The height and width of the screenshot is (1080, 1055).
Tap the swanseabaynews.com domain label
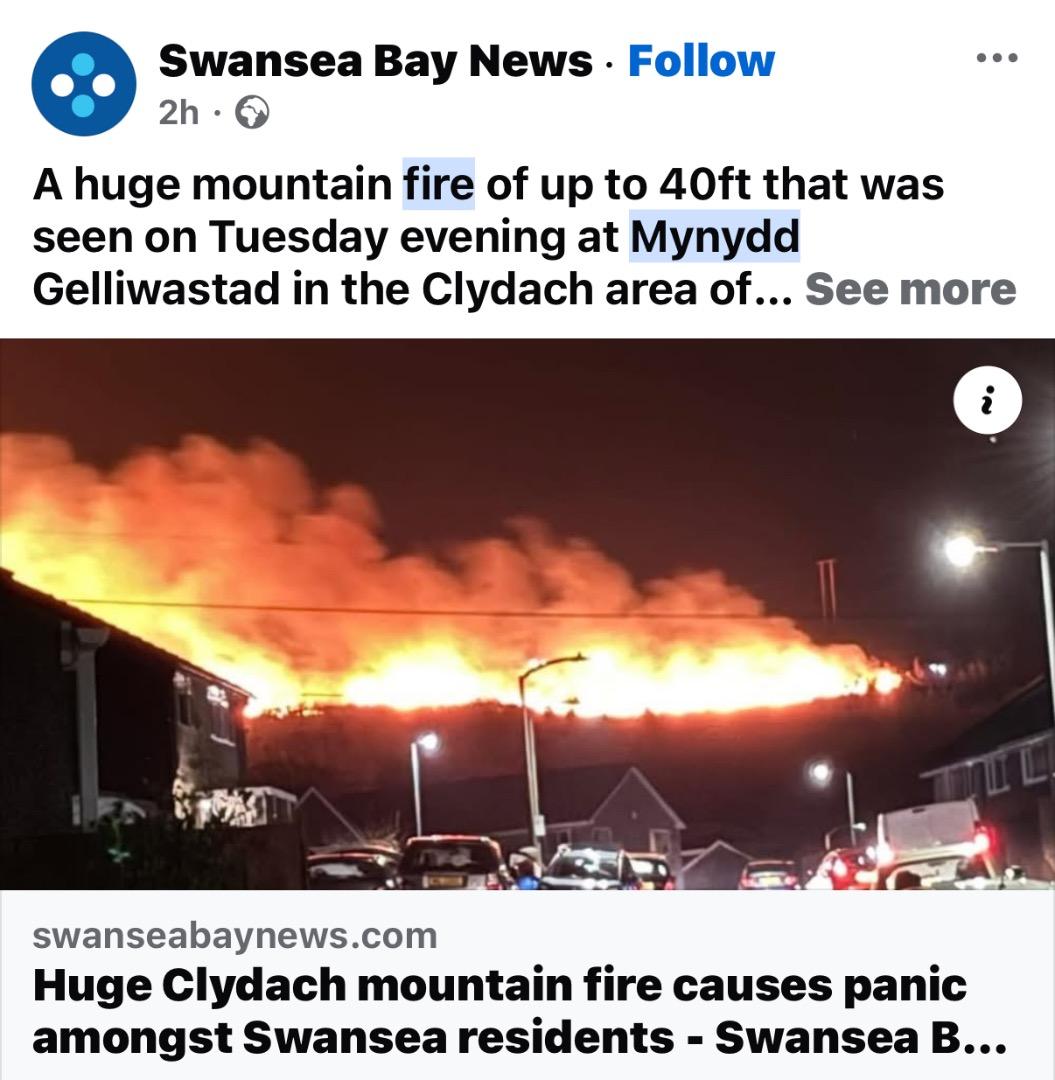coord(235,935)
